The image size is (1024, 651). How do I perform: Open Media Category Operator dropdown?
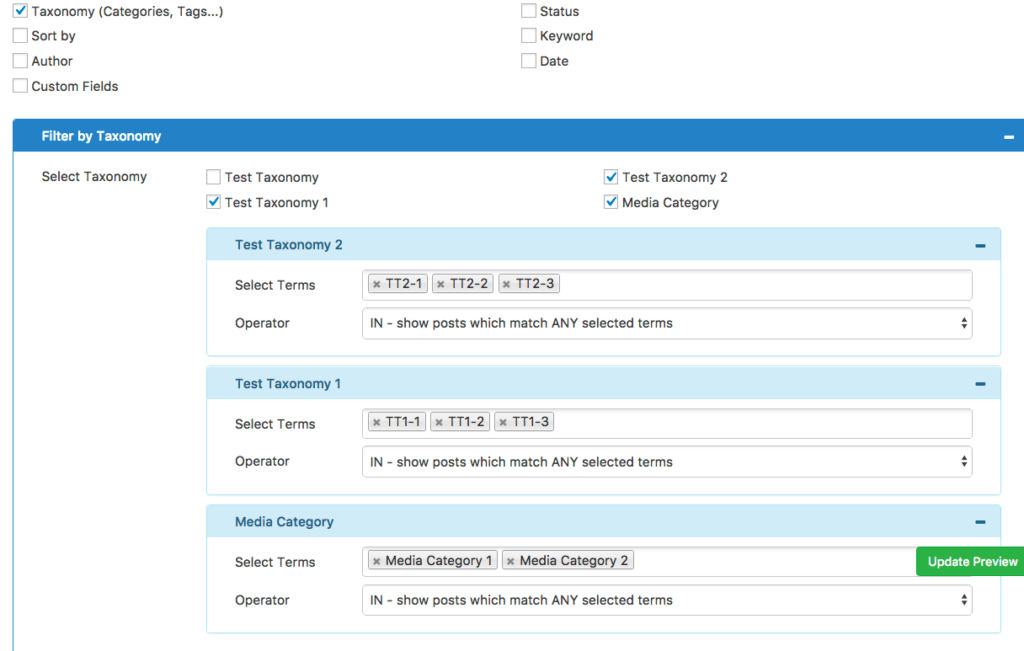667,600
